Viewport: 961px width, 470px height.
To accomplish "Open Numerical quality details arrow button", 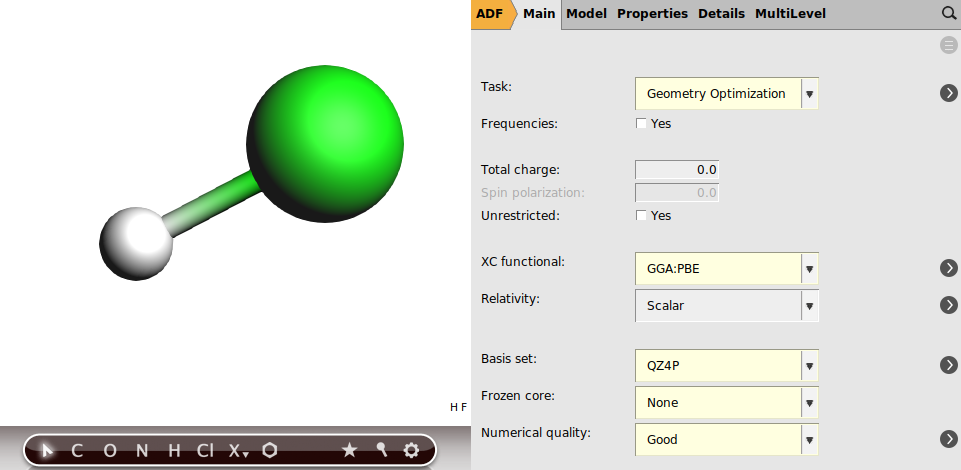I will 949,439.
